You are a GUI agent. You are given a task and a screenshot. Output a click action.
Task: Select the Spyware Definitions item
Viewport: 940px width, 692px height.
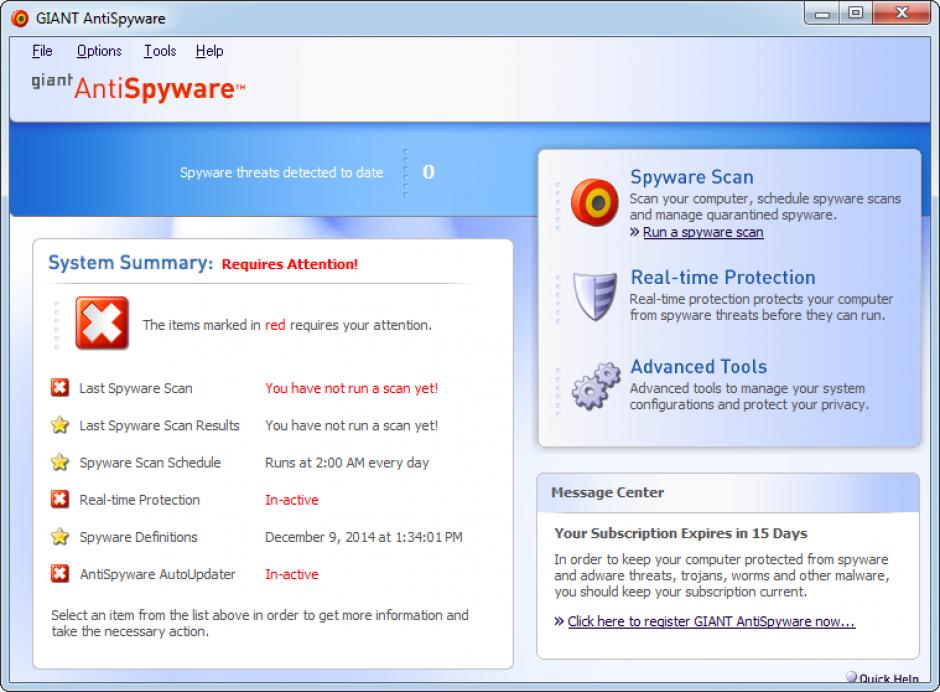tap(138, 537)
